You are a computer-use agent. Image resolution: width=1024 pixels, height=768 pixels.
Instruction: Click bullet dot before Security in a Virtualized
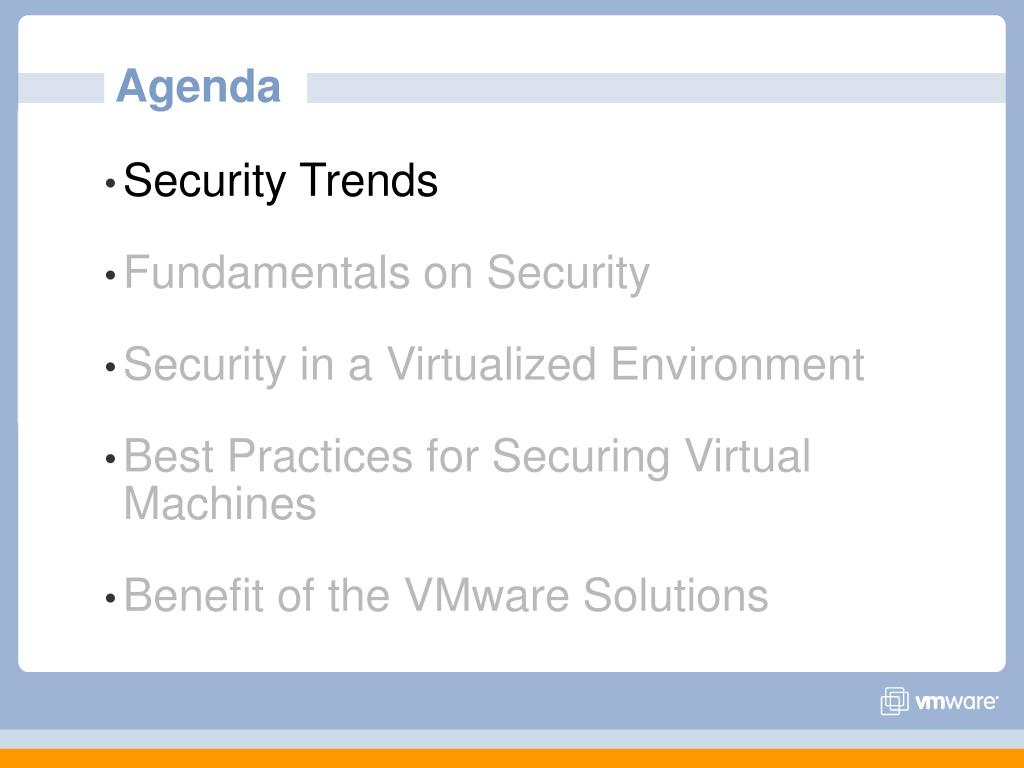point(110,368)
